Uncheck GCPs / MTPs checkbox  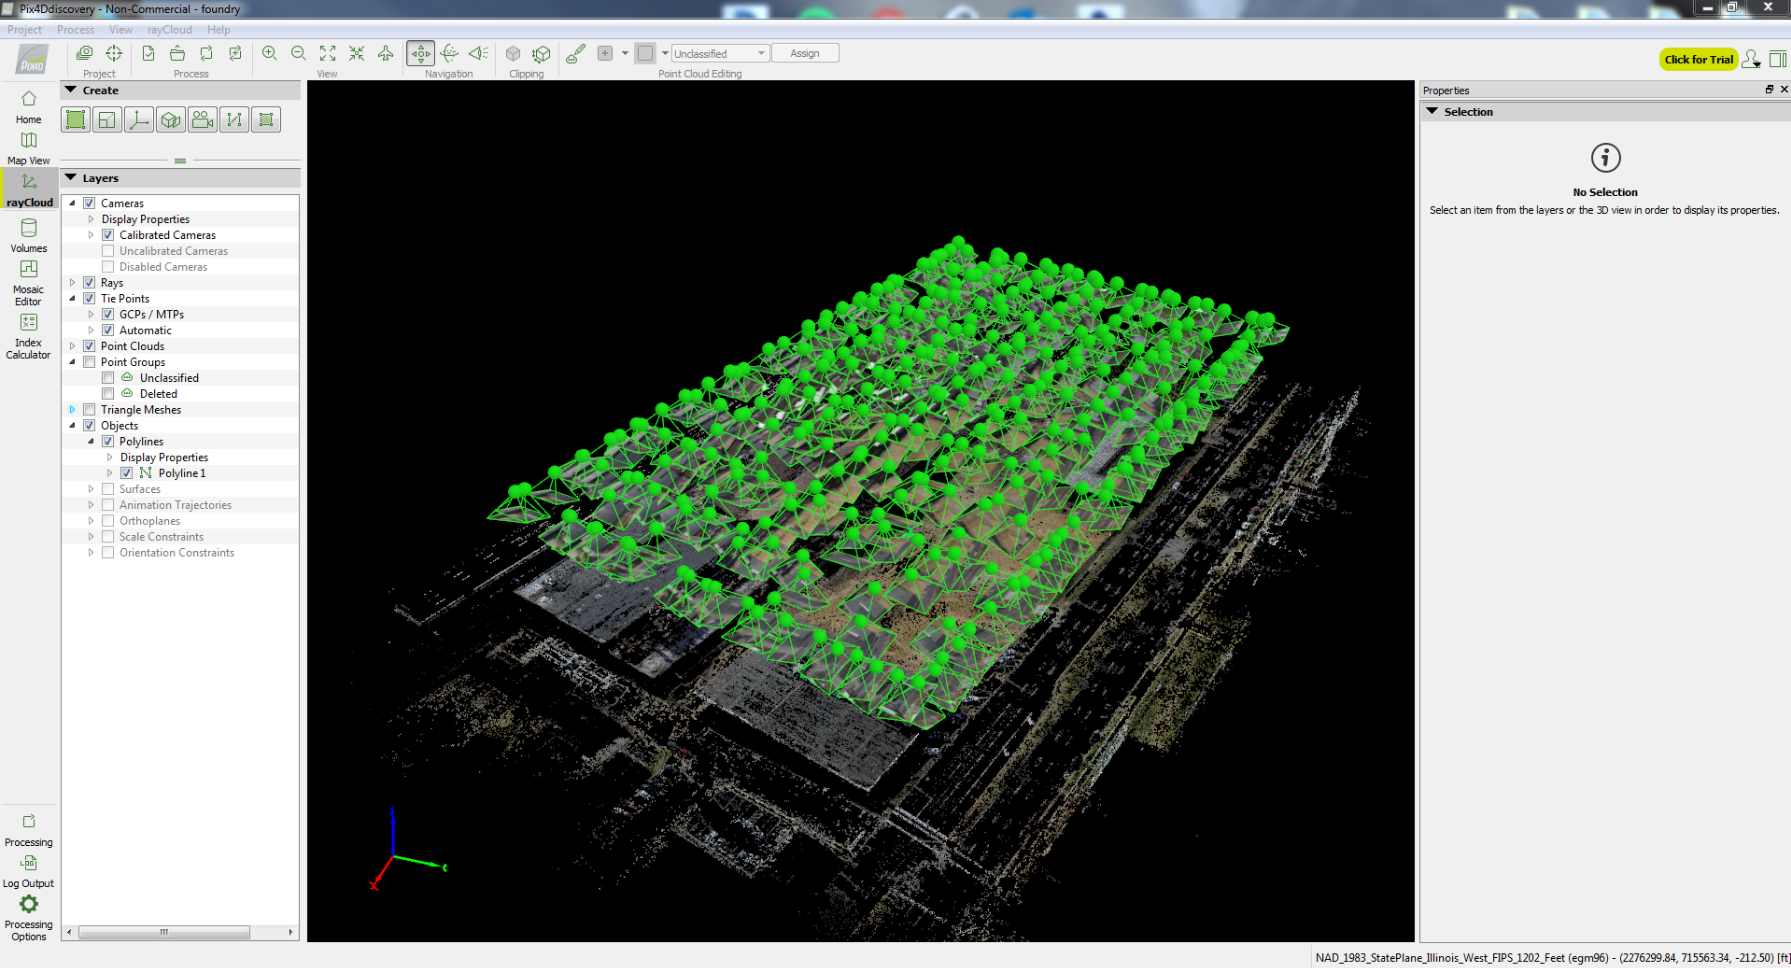(x=108, y=314)
